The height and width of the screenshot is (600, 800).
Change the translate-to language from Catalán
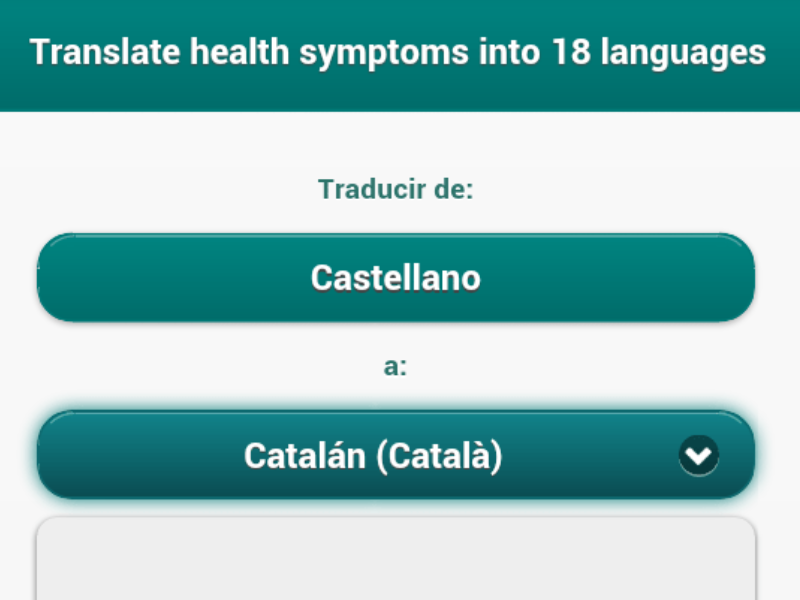click(x=396, y=455)
